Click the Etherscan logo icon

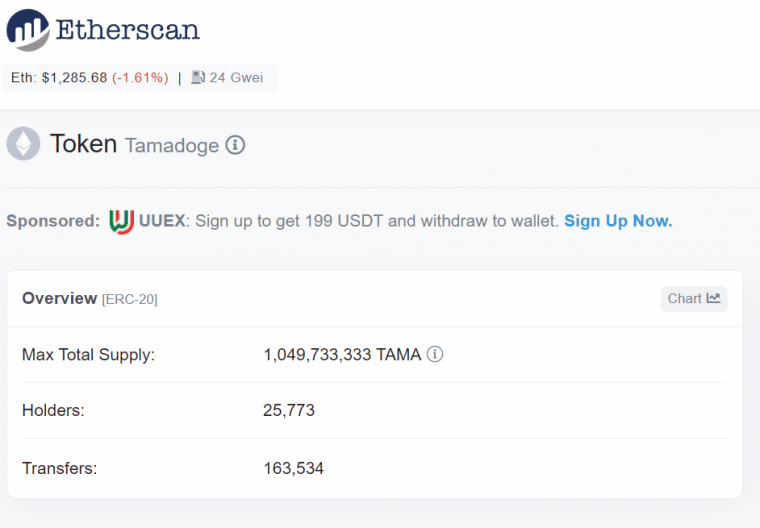click(x=28, y=30)
